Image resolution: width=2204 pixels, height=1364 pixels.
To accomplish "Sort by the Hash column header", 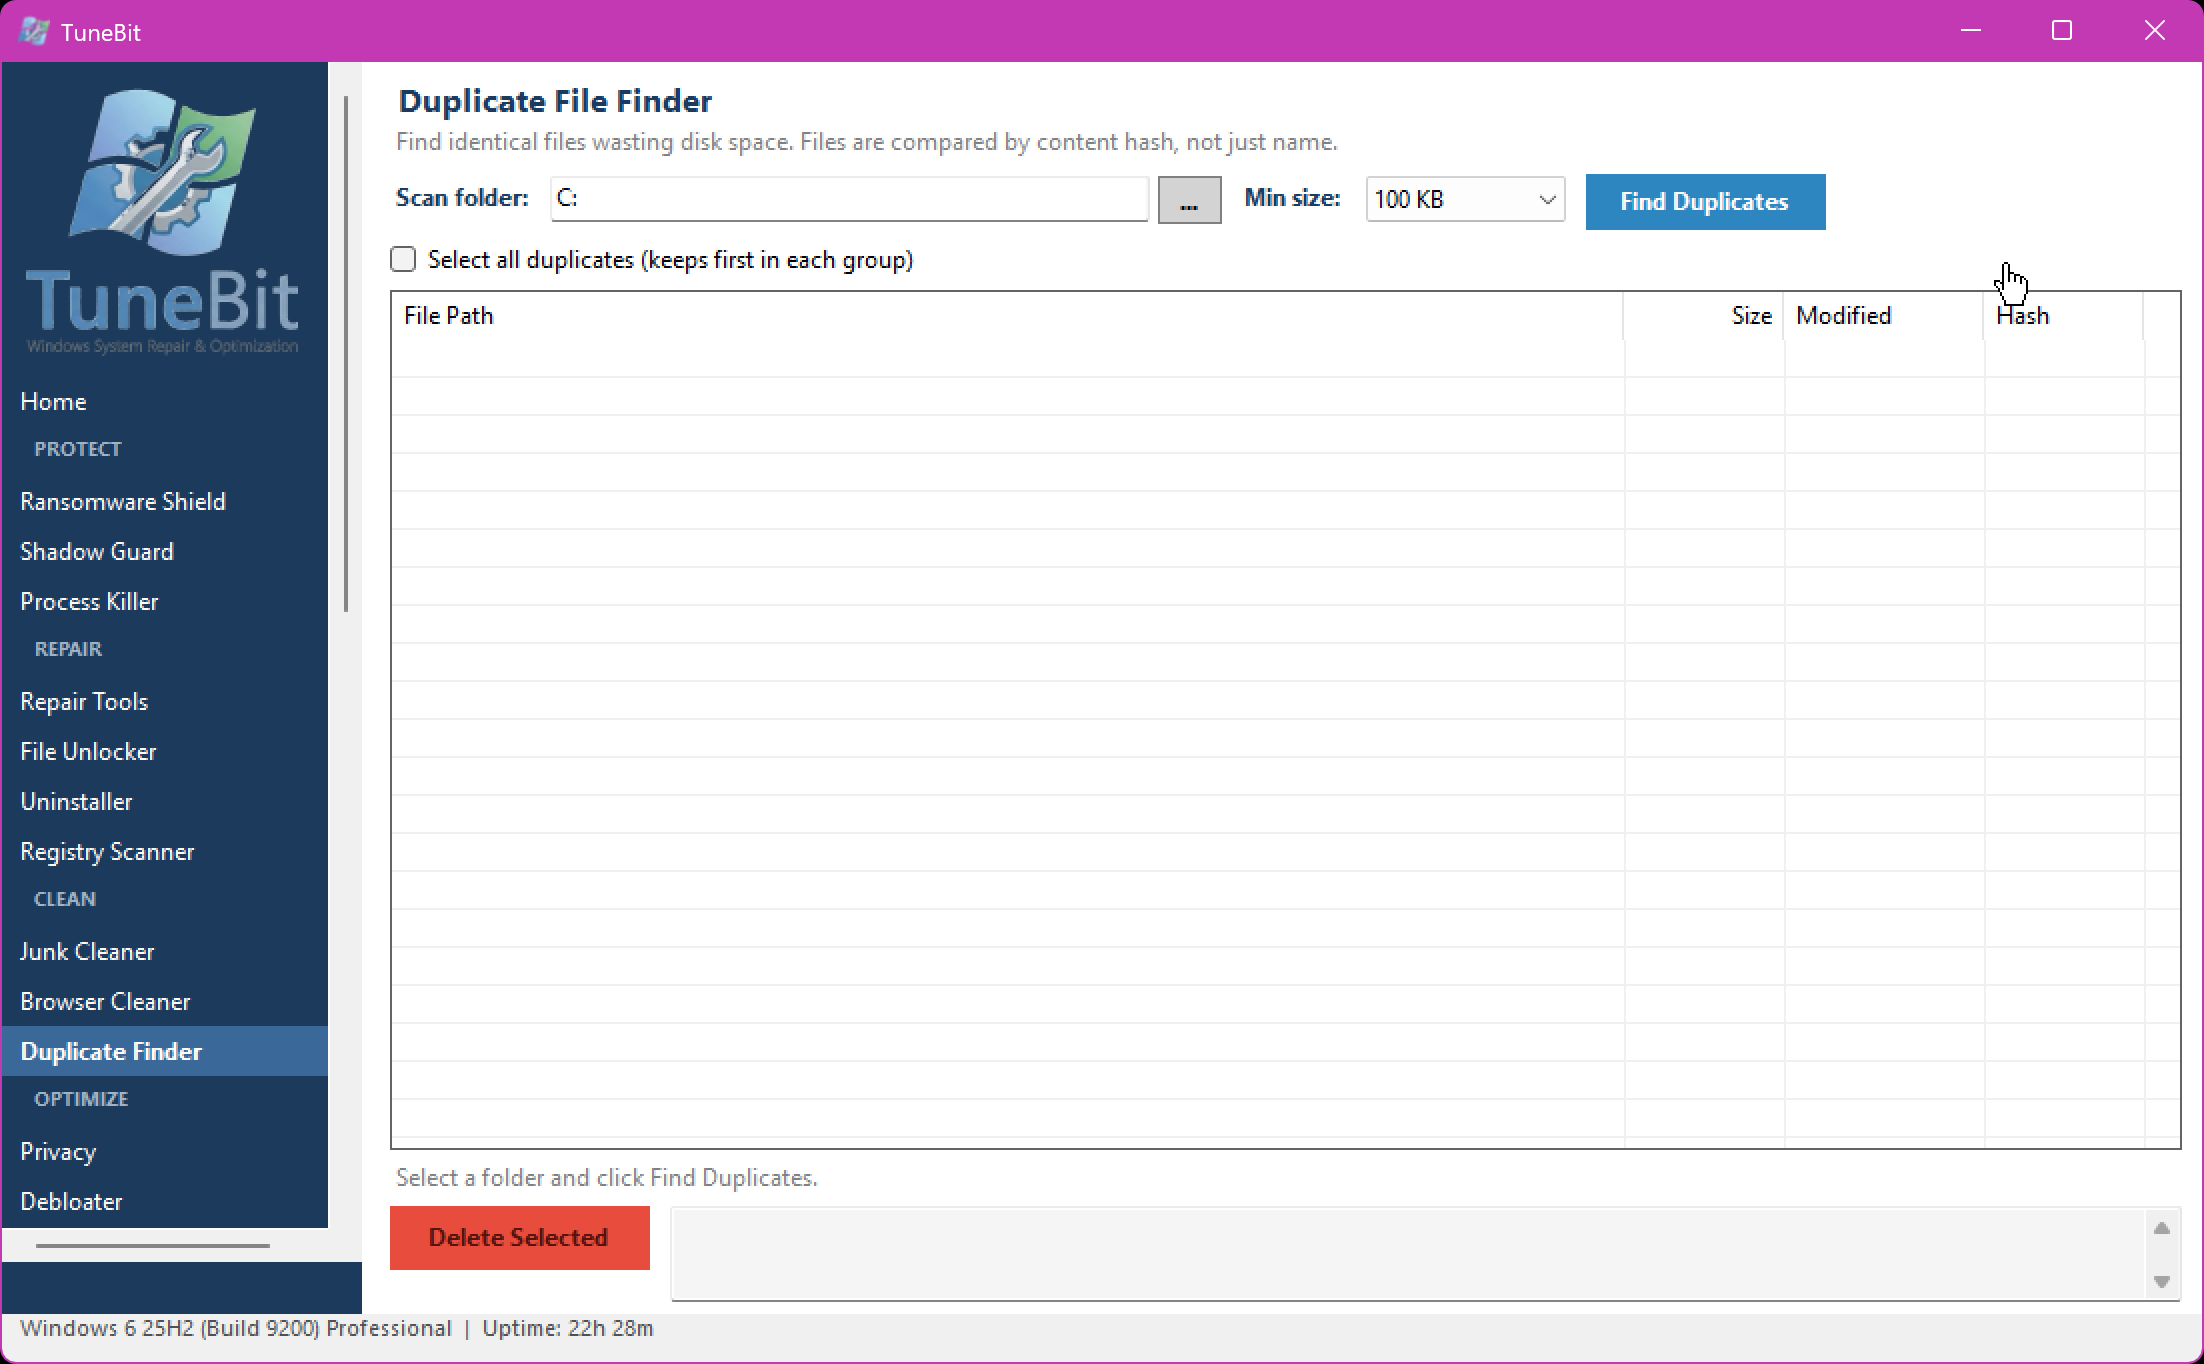I will click(2063, 316).
